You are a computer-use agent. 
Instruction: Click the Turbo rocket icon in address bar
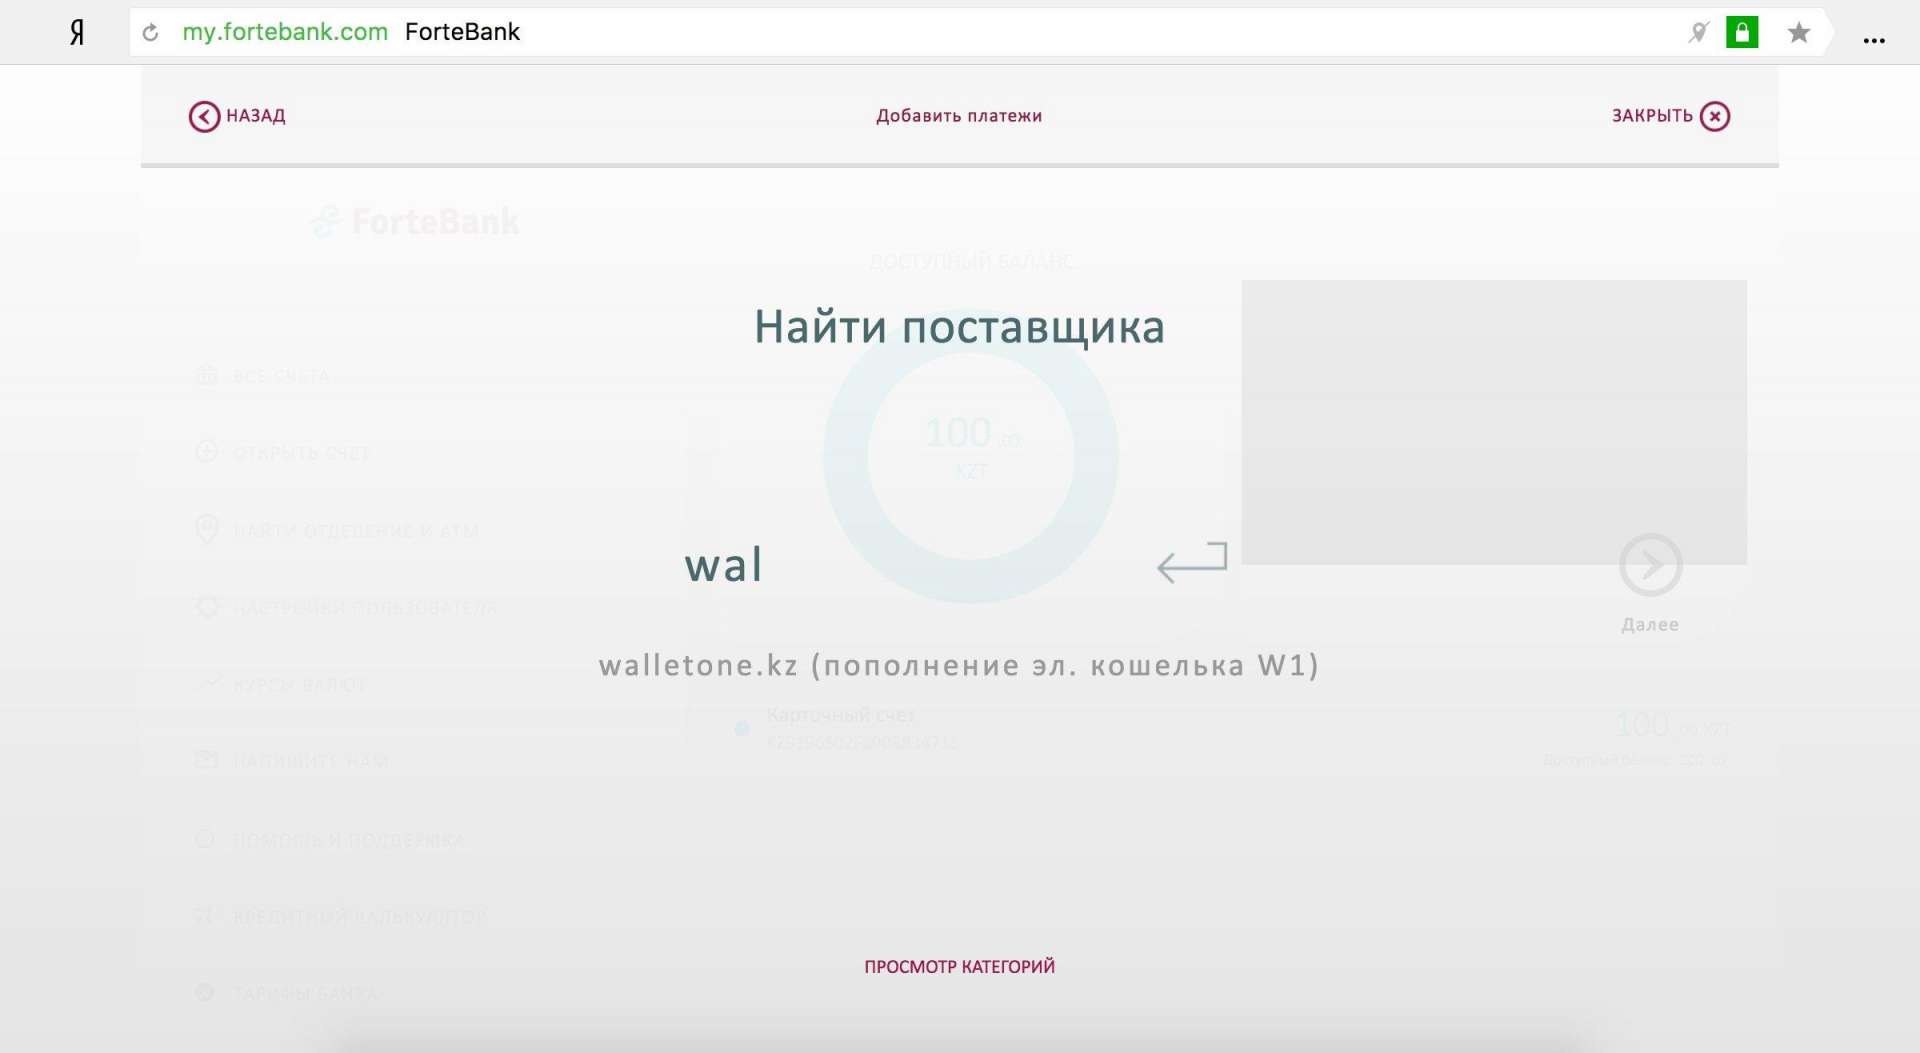[1698, 33]
